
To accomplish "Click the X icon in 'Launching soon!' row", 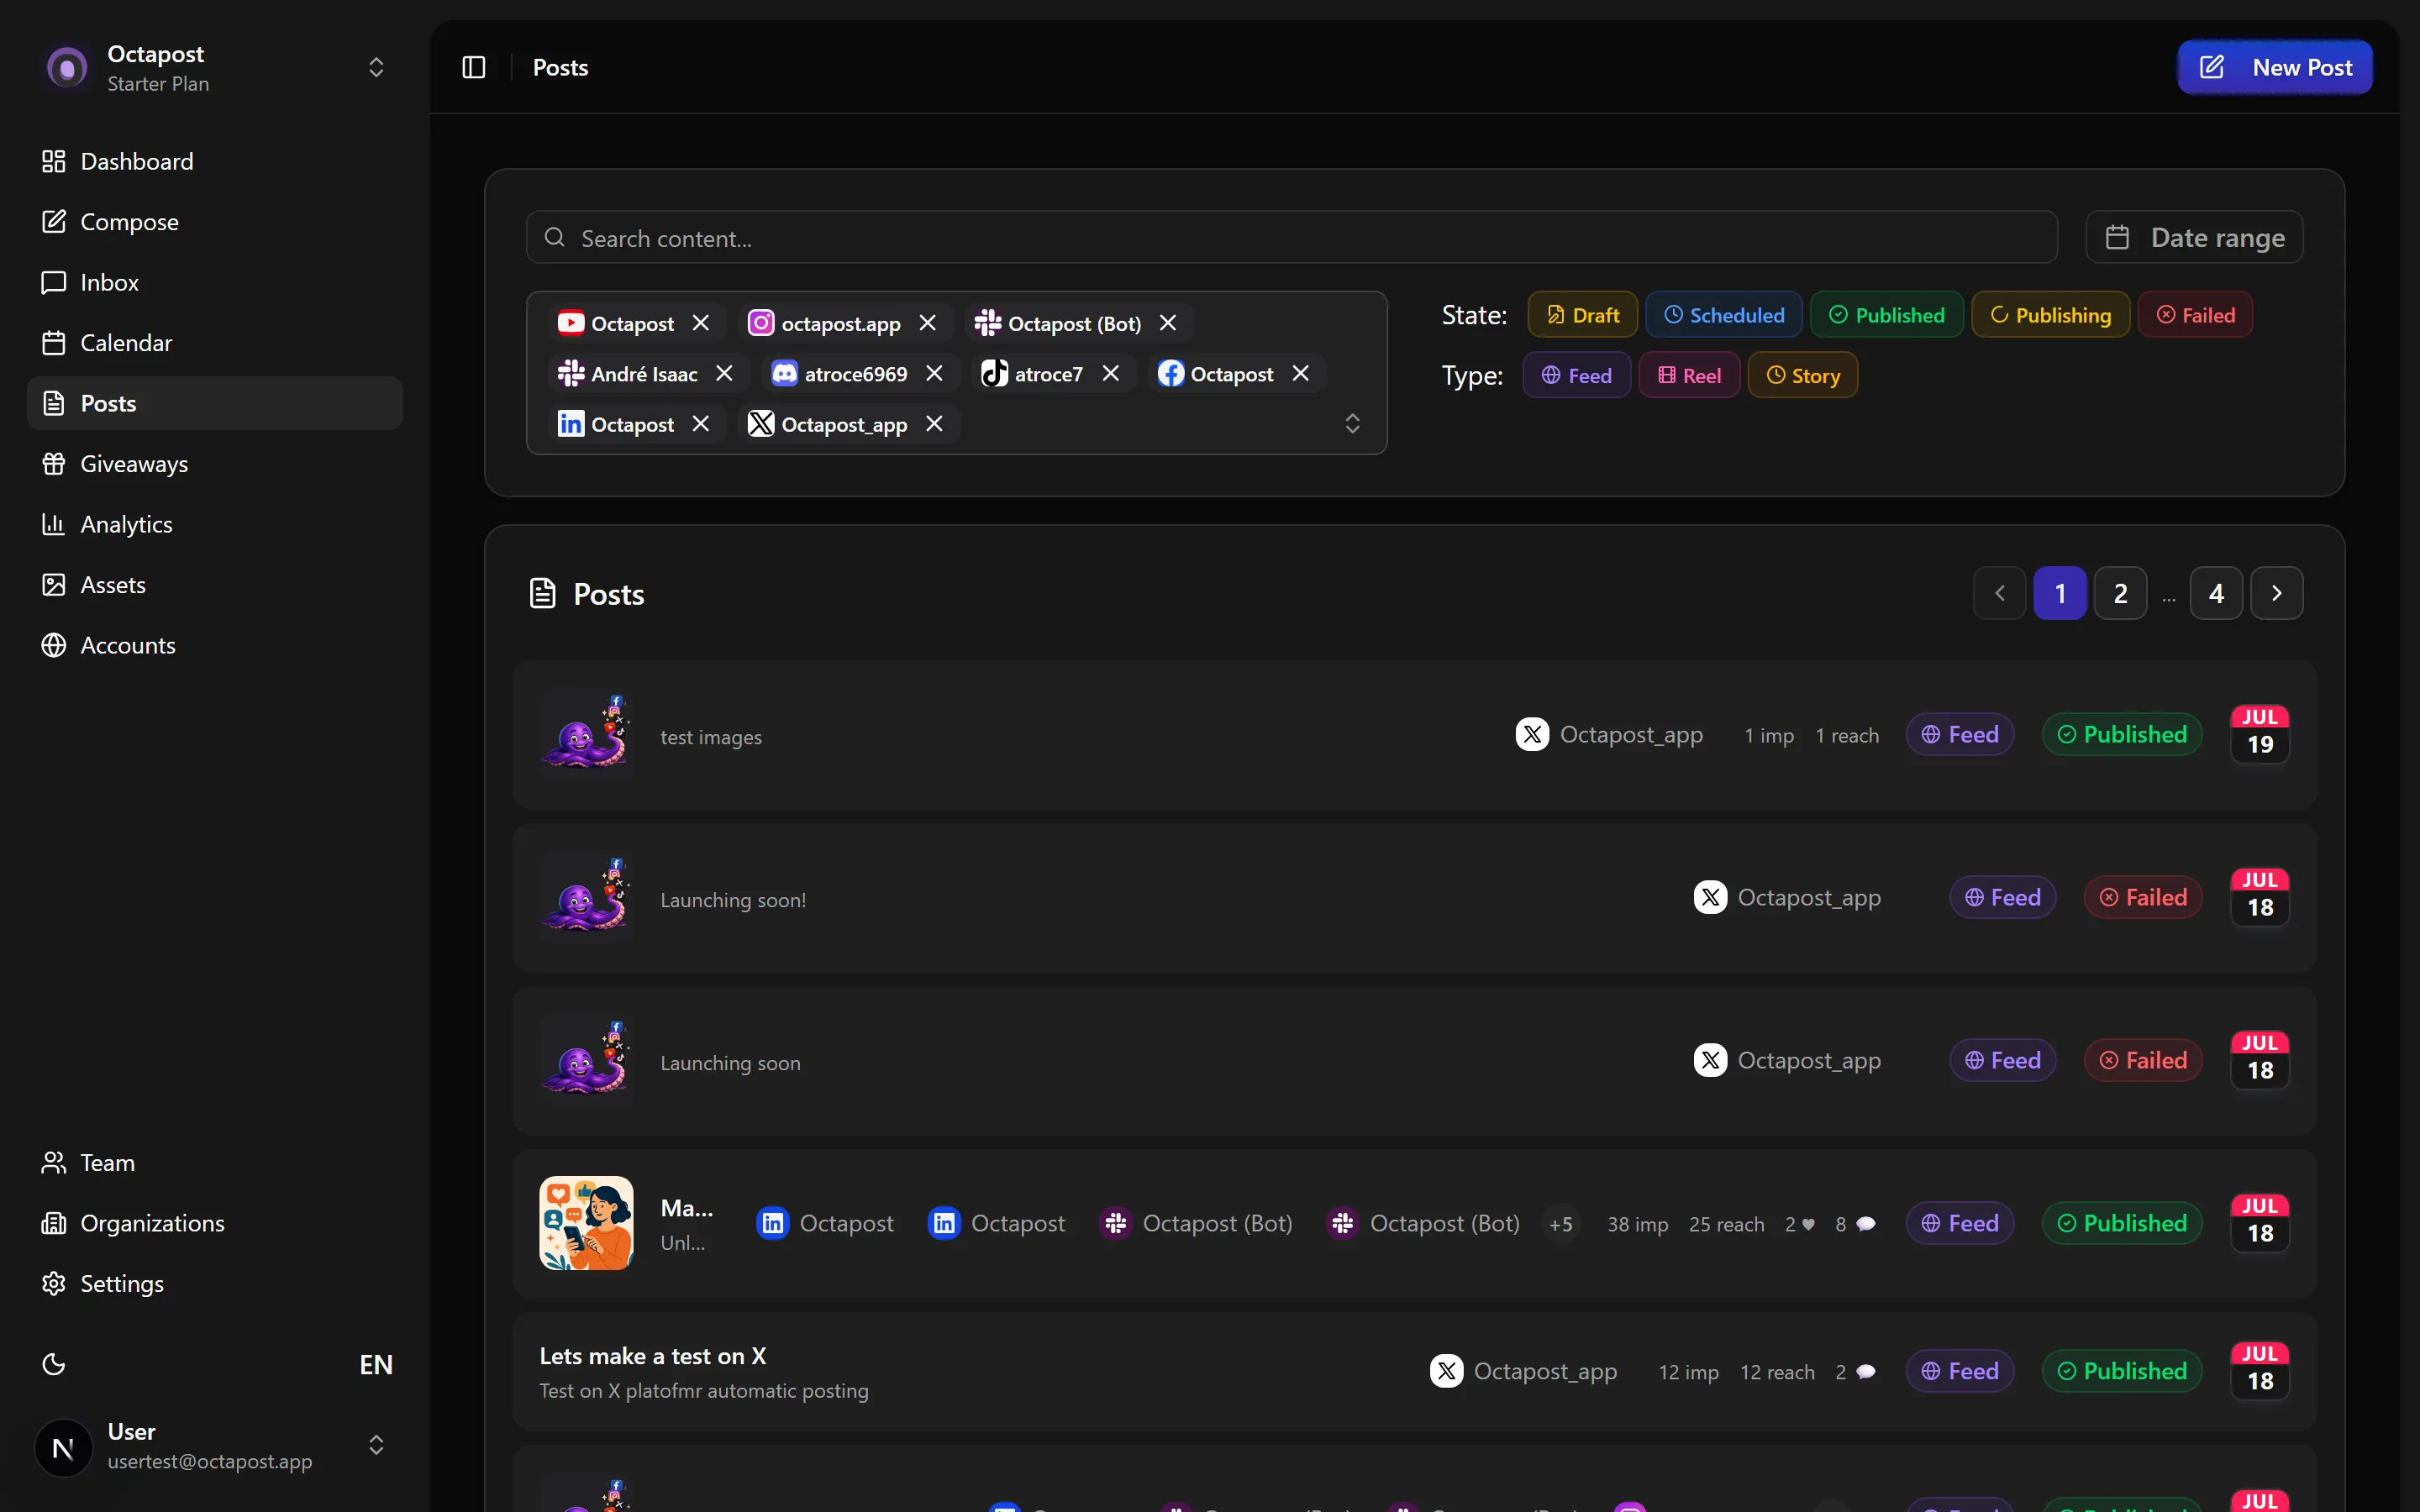I will click(1710, 897).
